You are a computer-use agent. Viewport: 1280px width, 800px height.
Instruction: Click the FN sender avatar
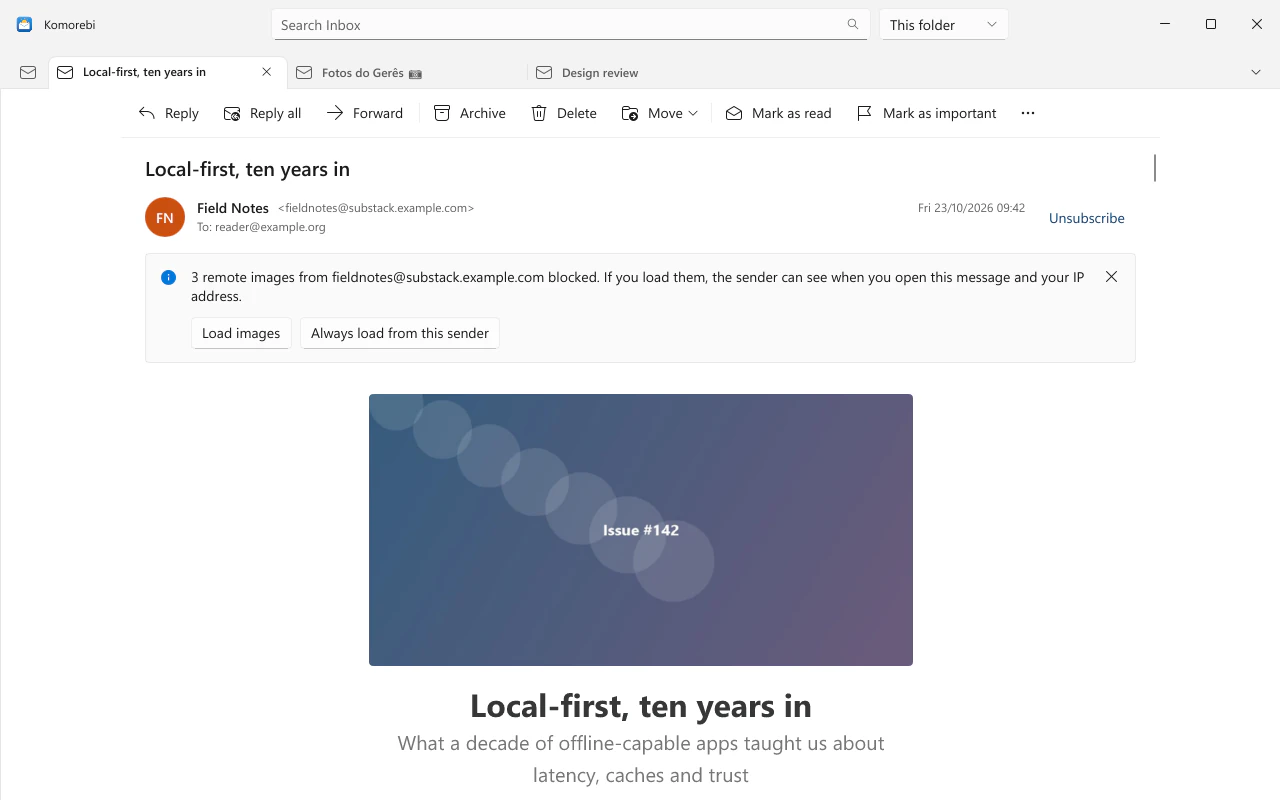[165, 217]
